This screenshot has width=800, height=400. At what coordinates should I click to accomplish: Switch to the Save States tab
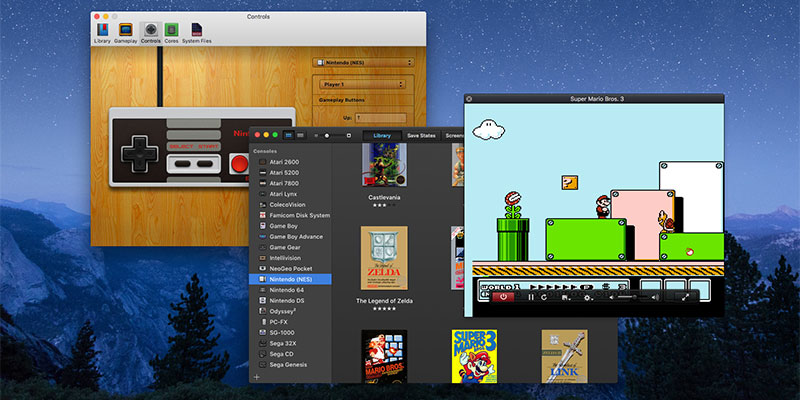[x=421, y=135]
